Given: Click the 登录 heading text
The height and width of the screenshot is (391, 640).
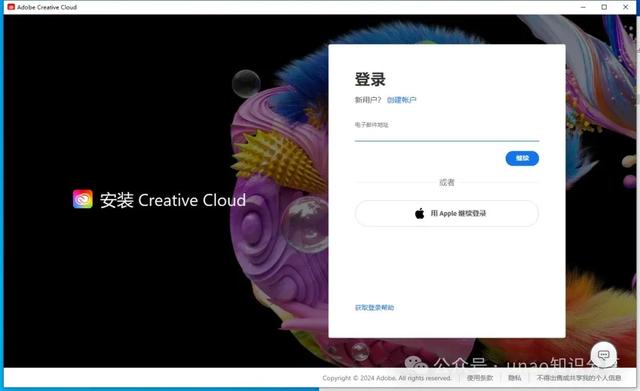Looking at the screenshot, I should click(370, 79).
